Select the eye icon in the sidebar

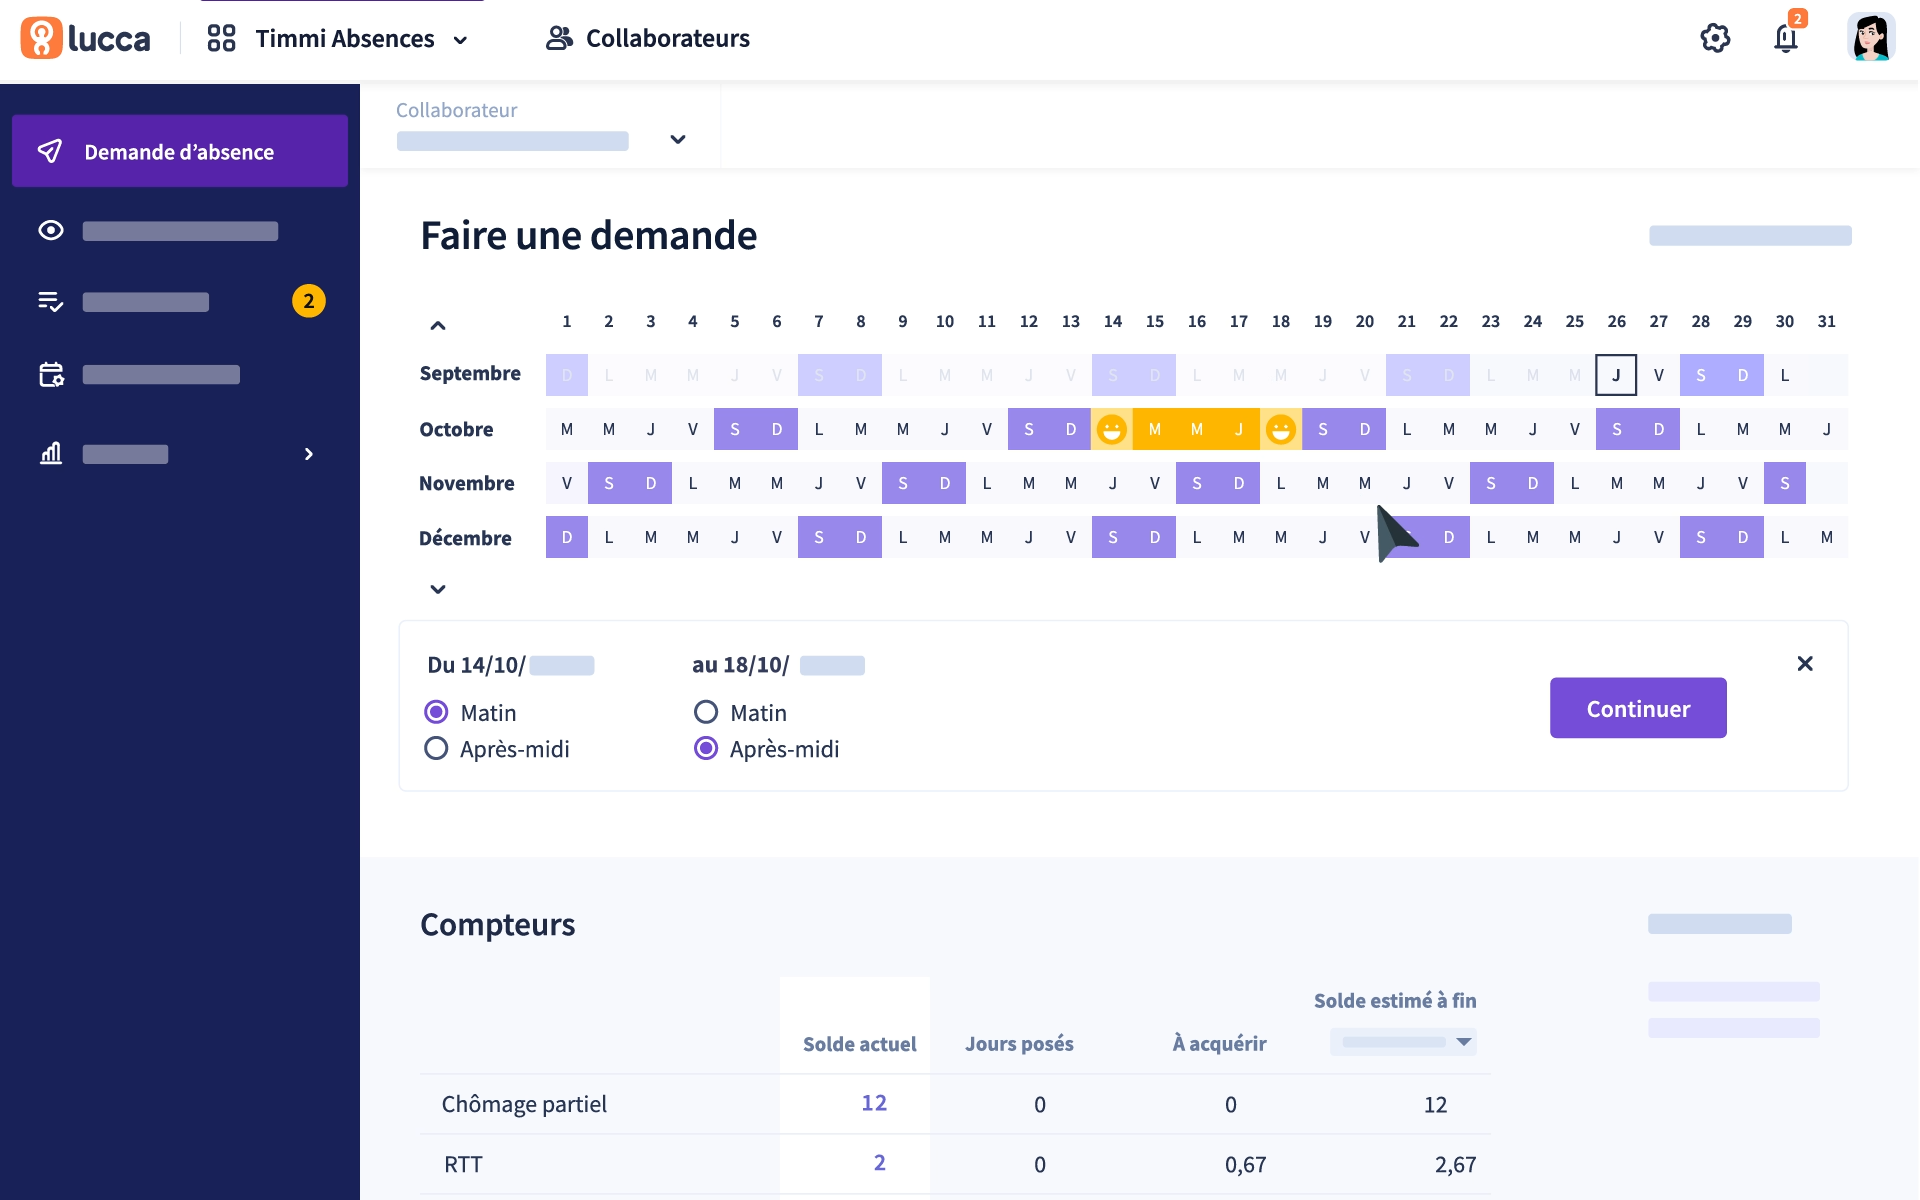click(51, 231)
